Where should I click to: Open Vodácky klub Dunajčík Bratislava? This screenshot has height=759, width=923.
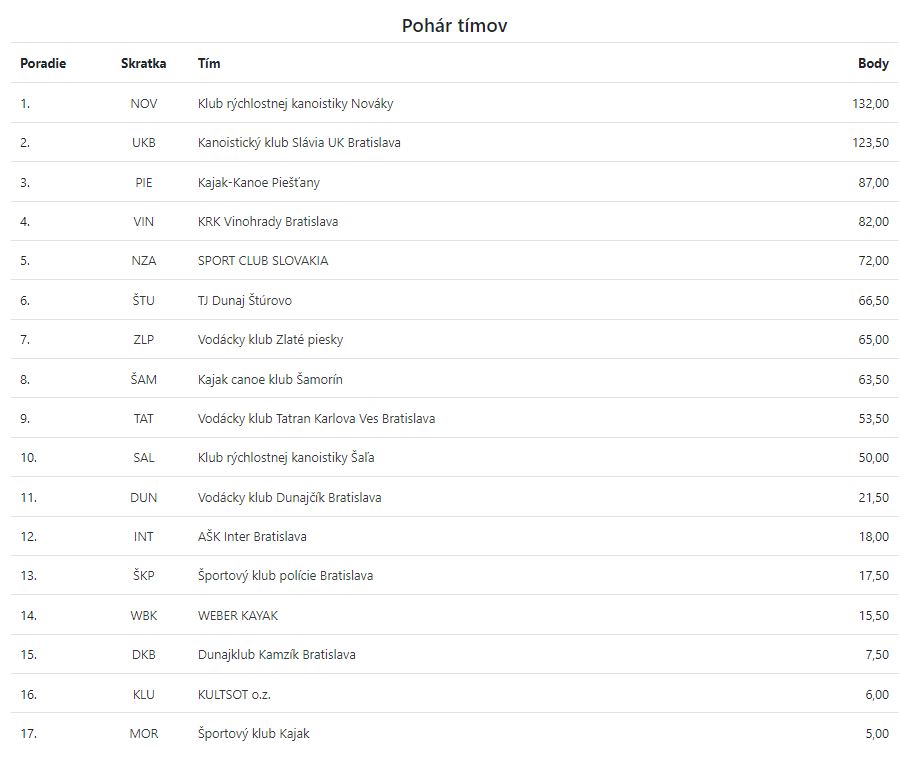pyautogui.click(x=290, y=498)
